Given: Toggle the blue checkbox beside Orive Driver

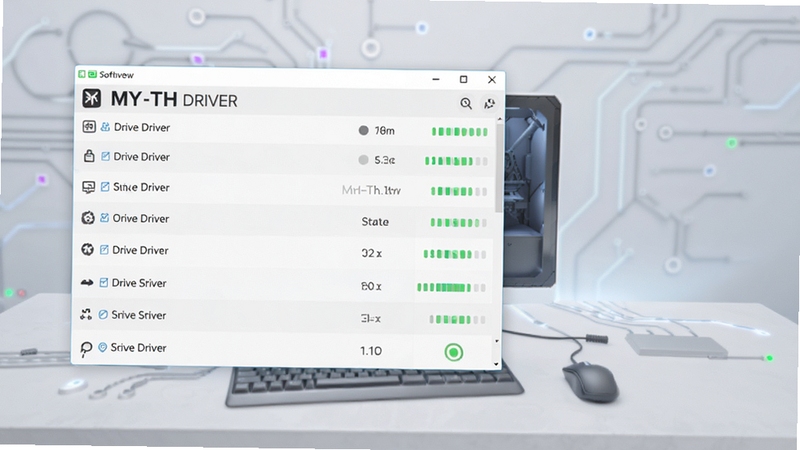Looking at the screenshot, I should (104, 218).
